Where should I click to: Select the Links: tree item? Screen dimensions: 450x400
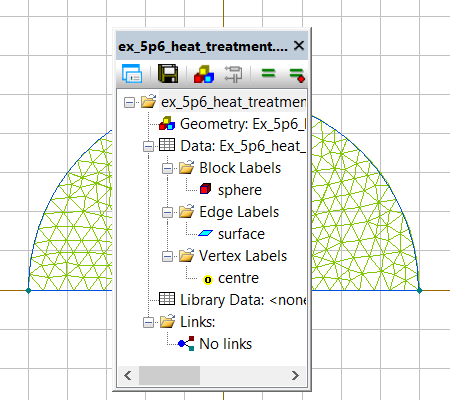pos(198,322)
